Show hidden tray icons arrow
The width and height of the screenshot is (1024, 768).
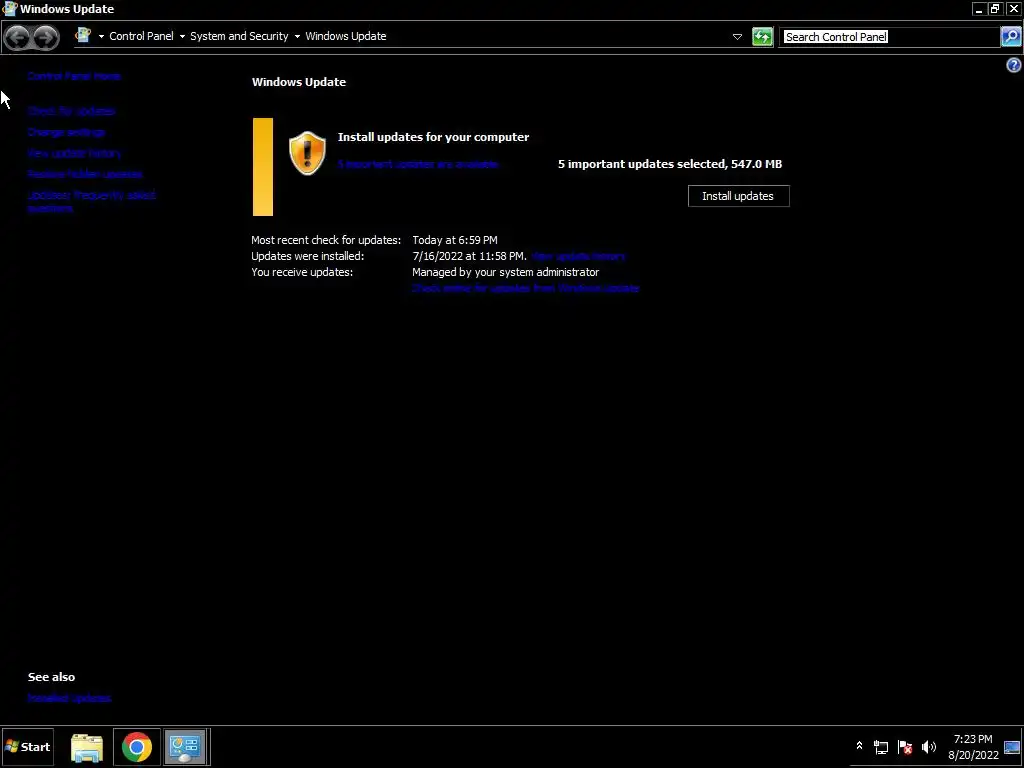(859, 746)
